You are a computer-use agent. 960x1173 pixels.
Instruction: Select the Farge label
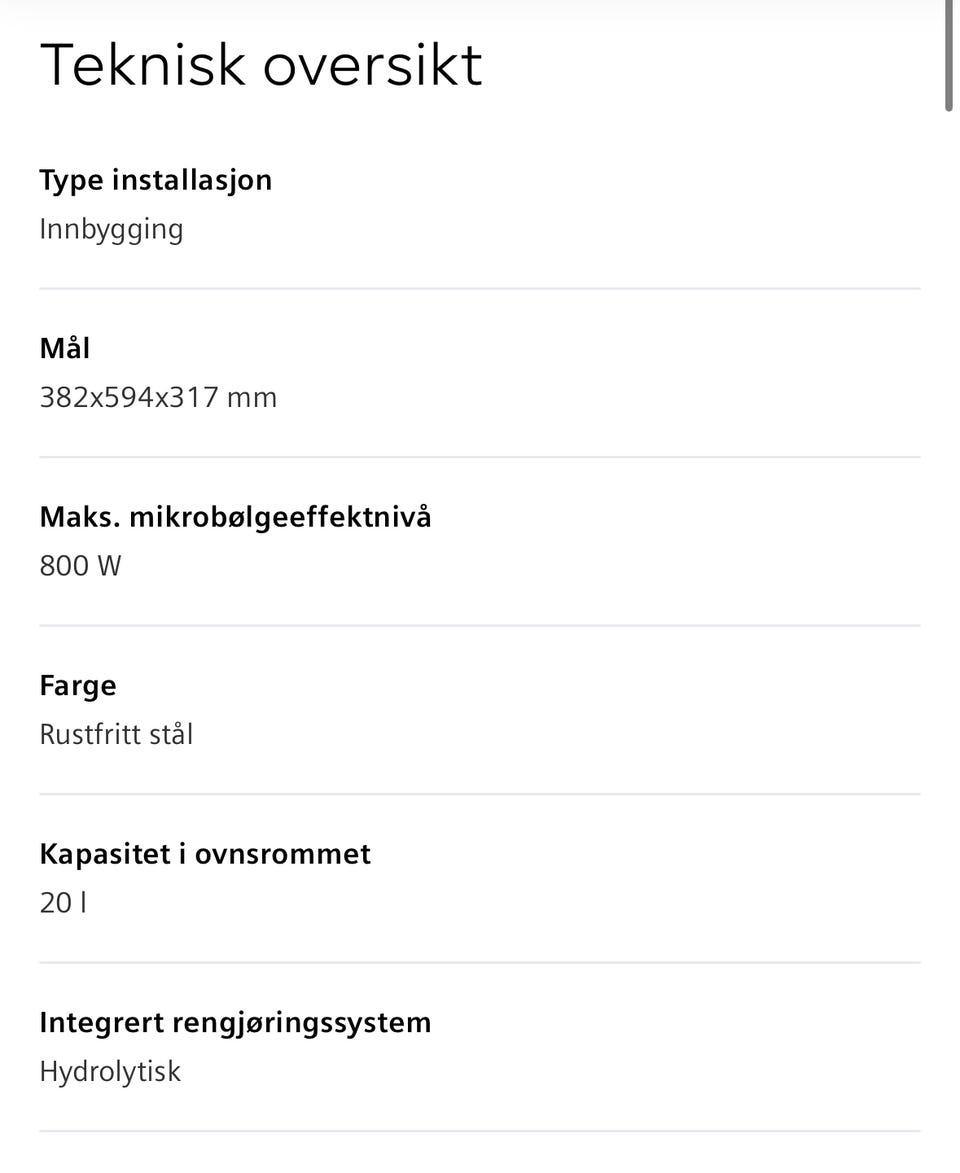[78, 687]
